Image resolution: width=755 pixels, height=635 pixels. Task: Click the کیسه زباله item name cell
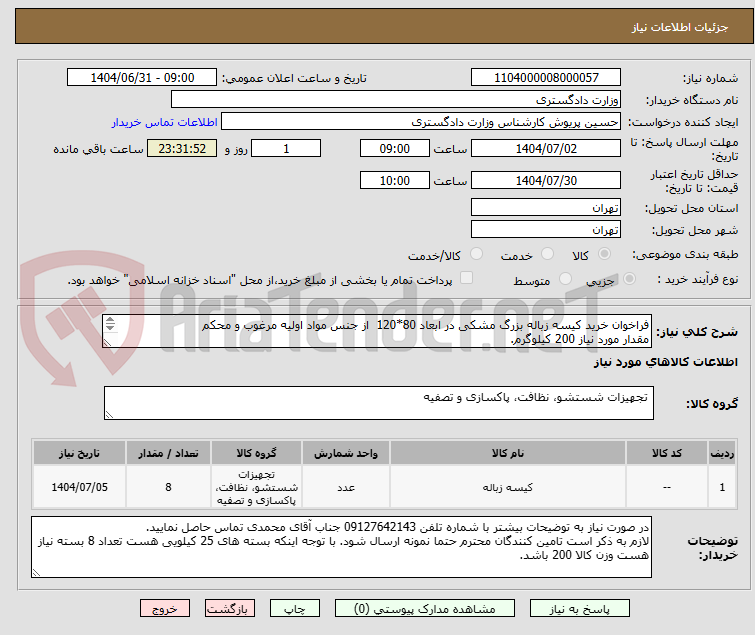(508, 487)
